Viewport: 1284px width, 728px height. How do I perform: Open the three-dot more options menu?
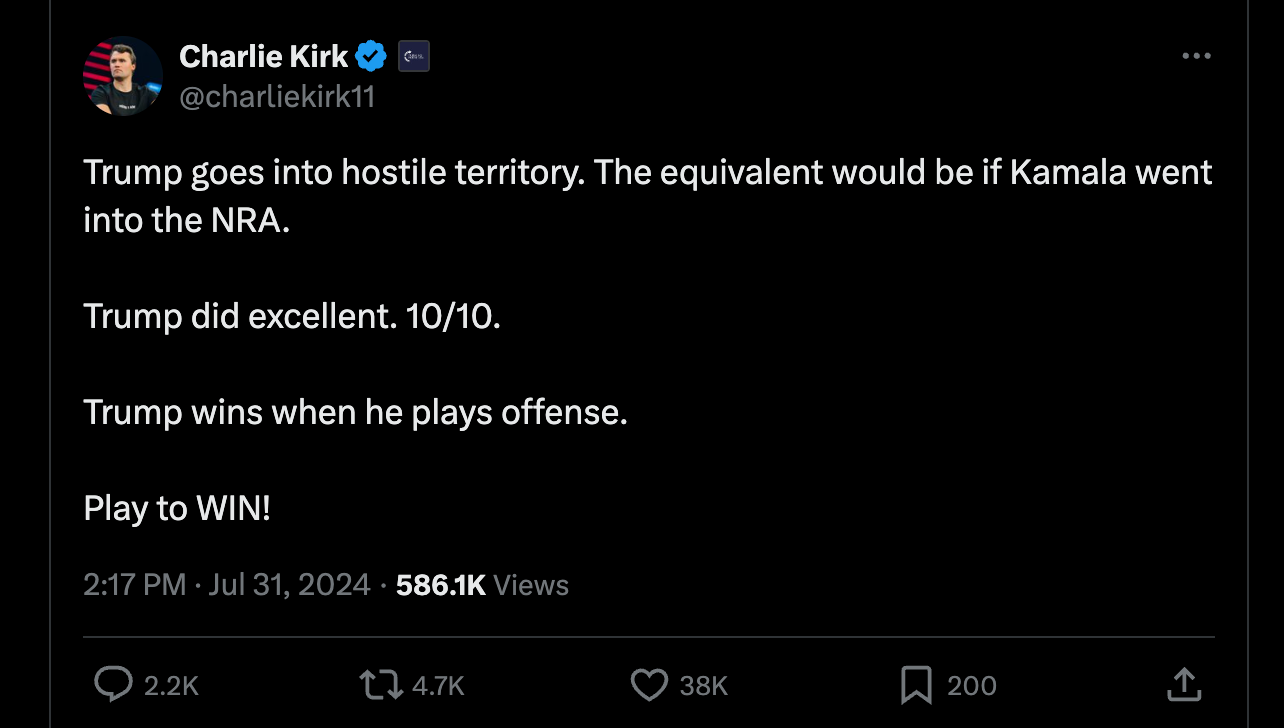click(1196, 56)
